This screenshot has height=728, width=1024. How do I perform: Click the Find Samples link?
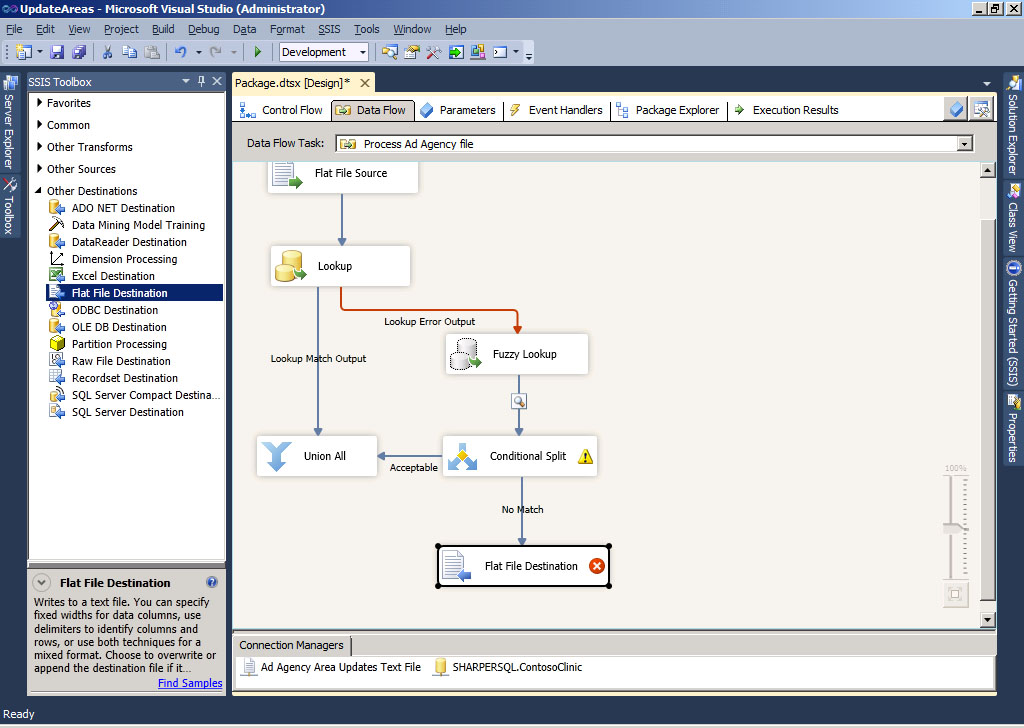click(190, 683)
